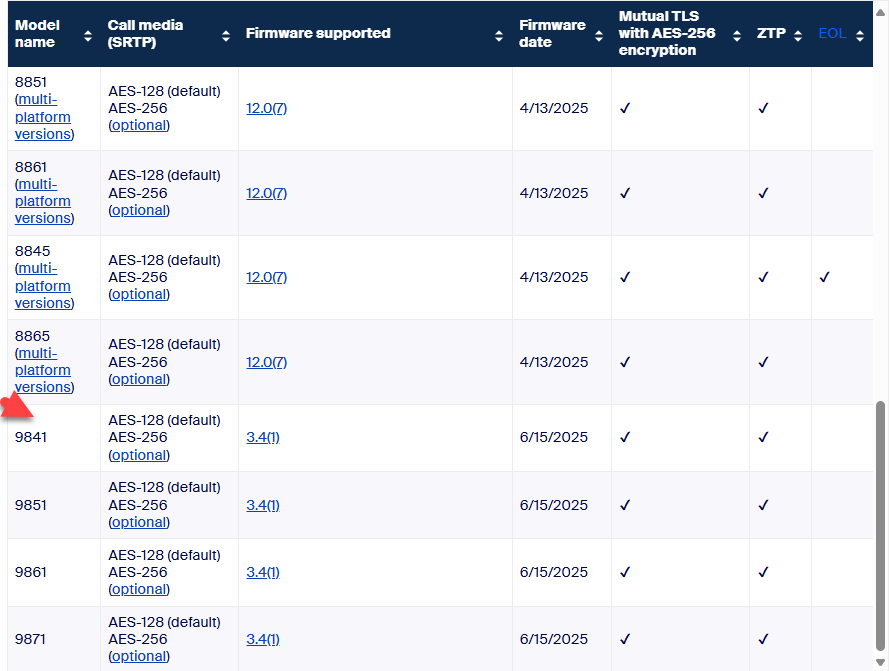The image size is (890, 671).
Task: Sort by Call media (SRTP) column
Action: pos(225,35)
